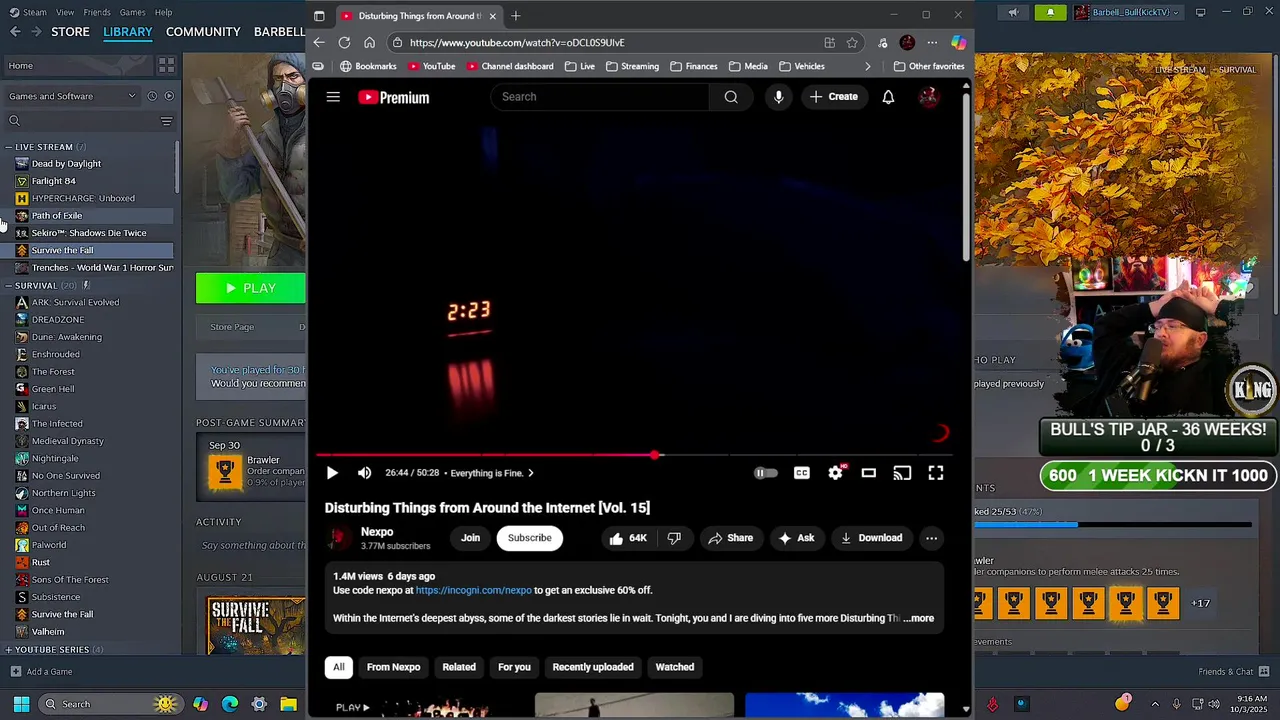Screen dimensions: 1280x720
Task: Reload the browser page
Action: (x=344, y=43)
